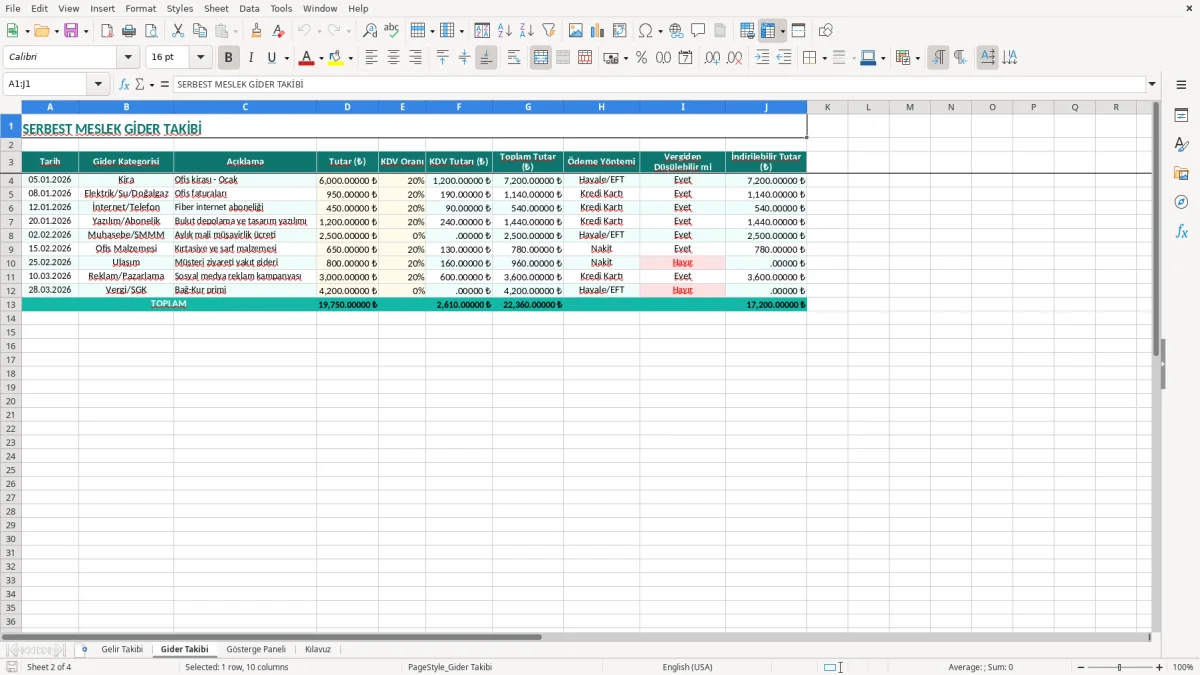Apply the red font color swatch
Screen dimensions: 1200x675
306,58
